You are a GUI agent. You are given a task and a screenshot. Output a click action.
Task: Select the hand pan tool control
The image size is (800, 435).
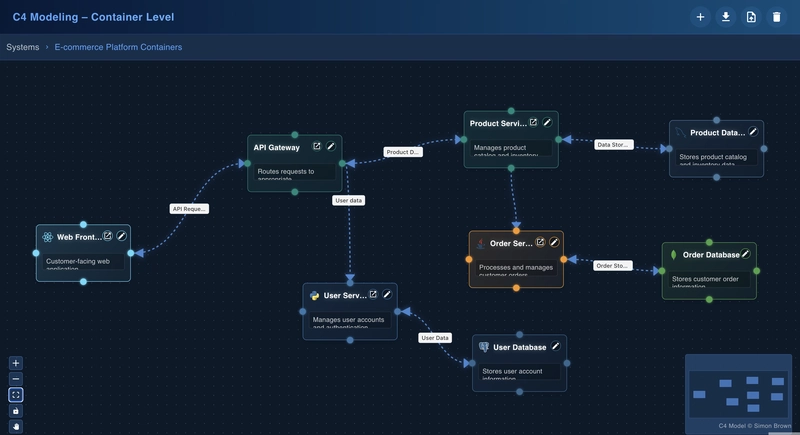point(16,426)
